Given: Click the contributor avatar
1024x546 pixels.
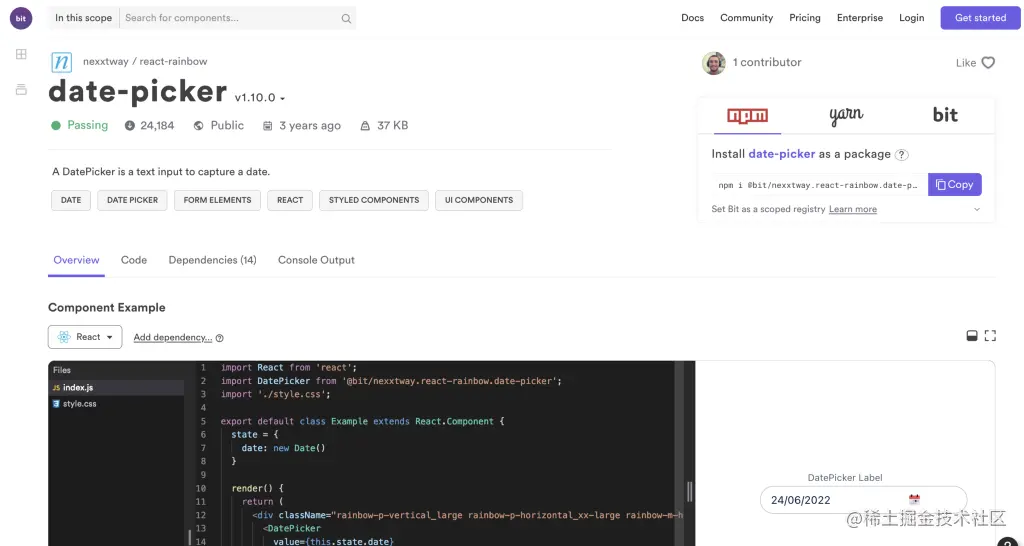Looking at the screenshot, I should [x=713, y=63].
